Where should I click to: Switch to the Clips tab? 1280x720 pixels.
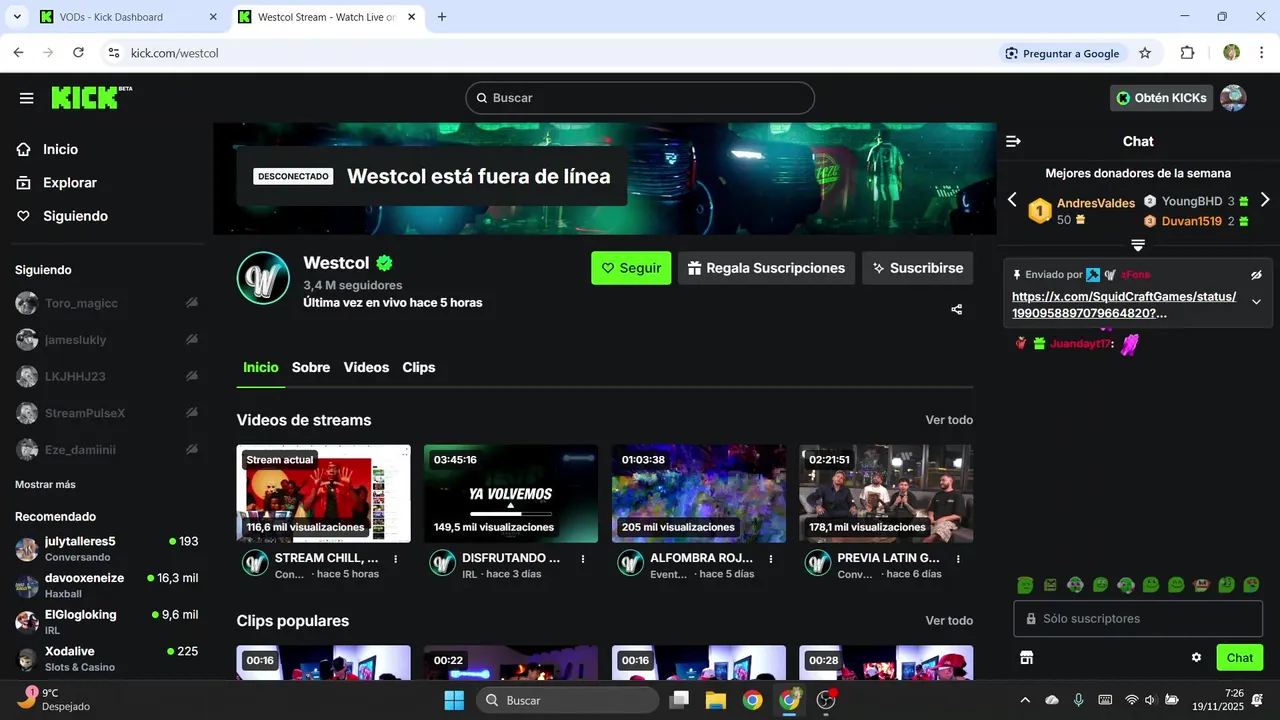click(x=419, y=368)
